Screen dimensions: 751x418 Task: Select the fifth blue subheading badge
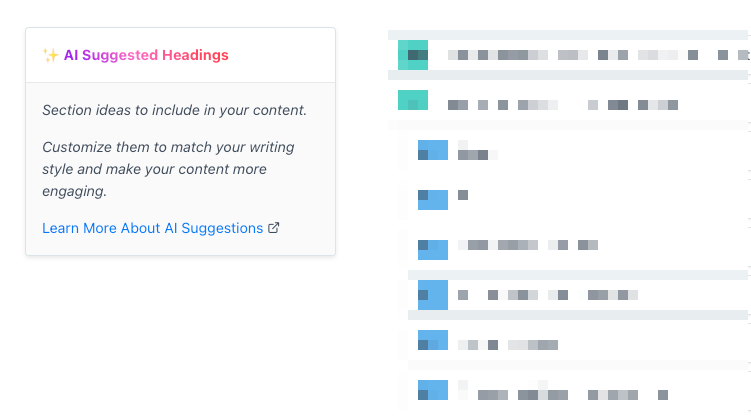pos(433,340)
